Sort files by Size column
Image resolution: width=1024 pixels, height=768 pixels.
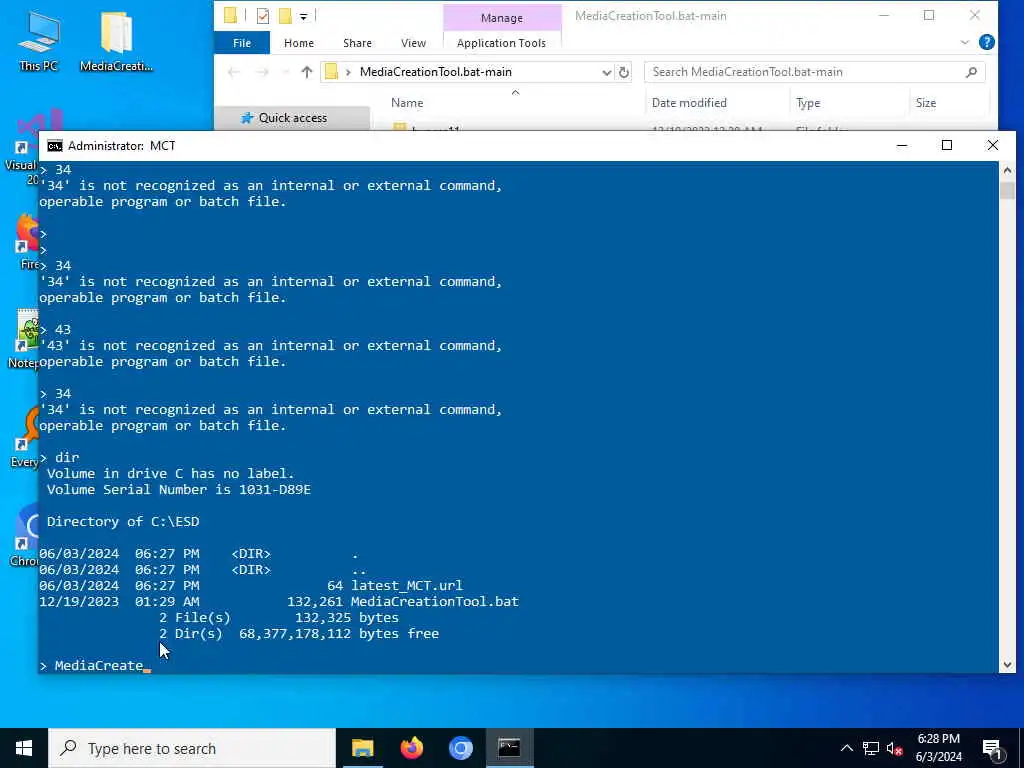925,103
